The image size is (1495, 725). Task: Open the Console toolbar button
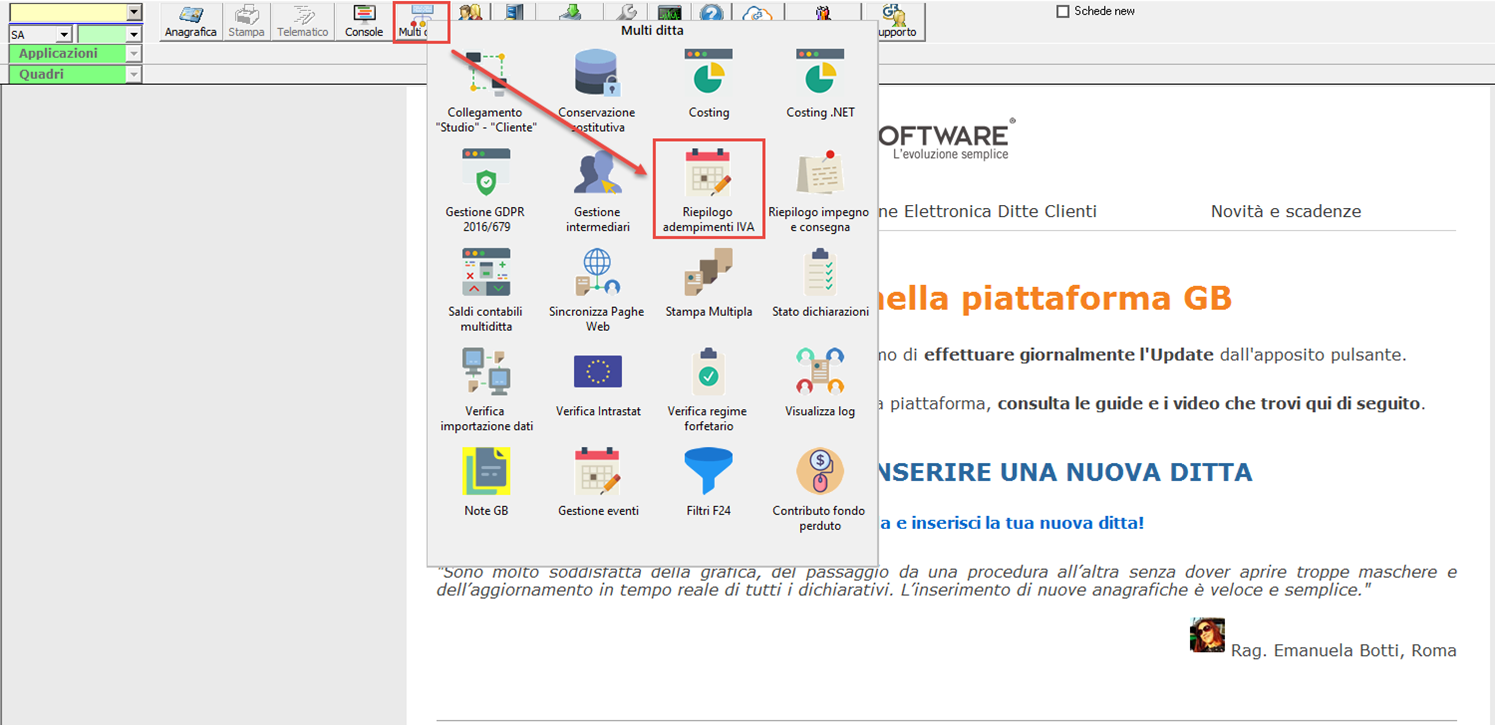click(x=364, y=21)
